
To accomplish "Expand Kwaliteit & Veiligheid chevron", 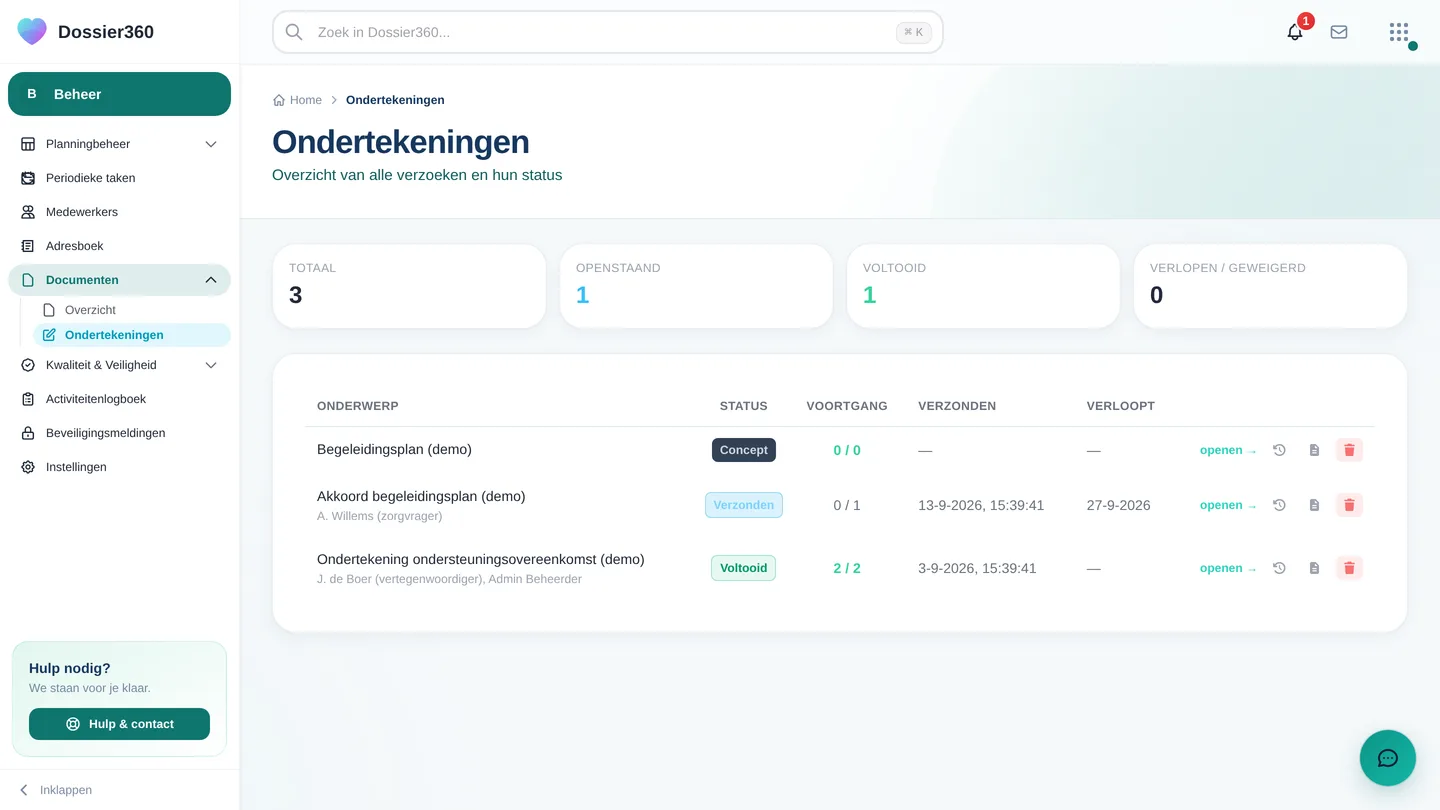I will [211, 365].
